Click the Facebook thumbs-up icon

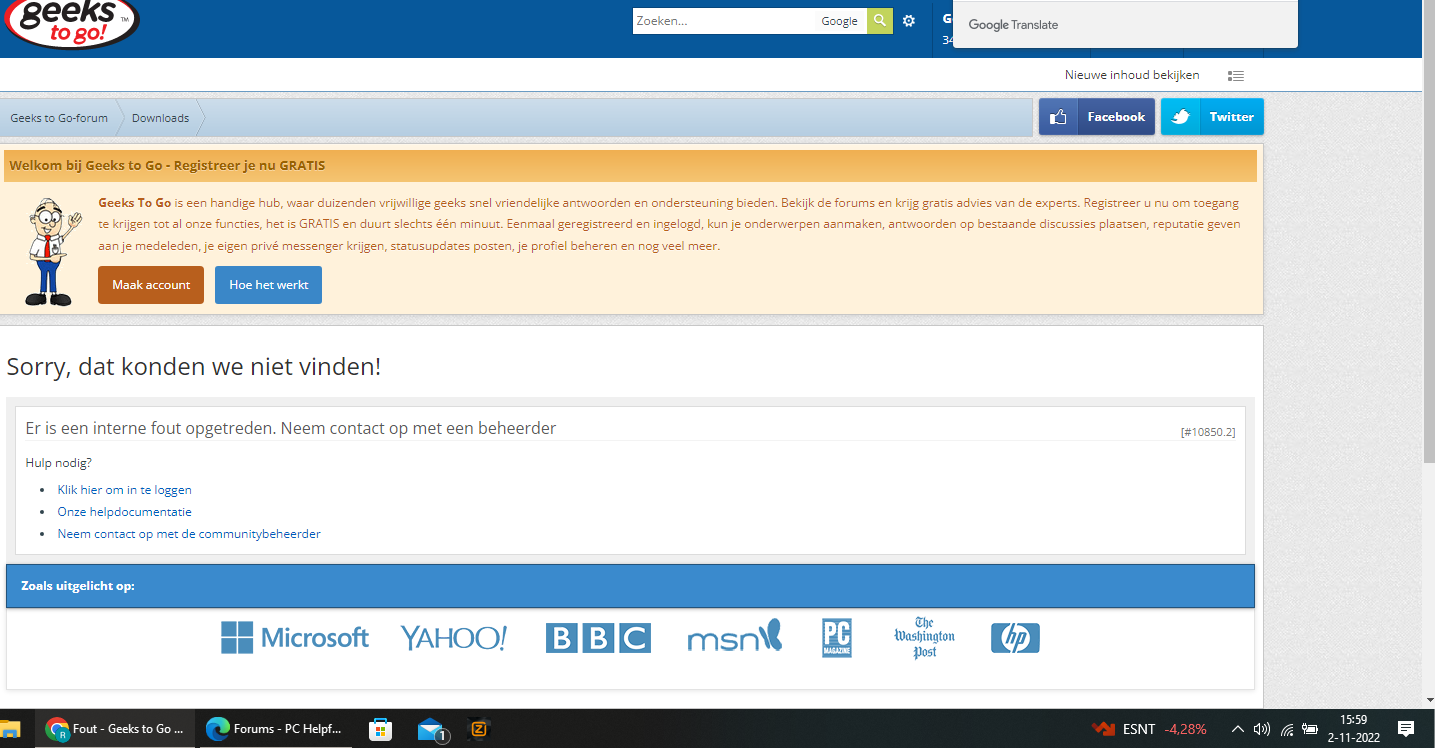click(1058, 117)
